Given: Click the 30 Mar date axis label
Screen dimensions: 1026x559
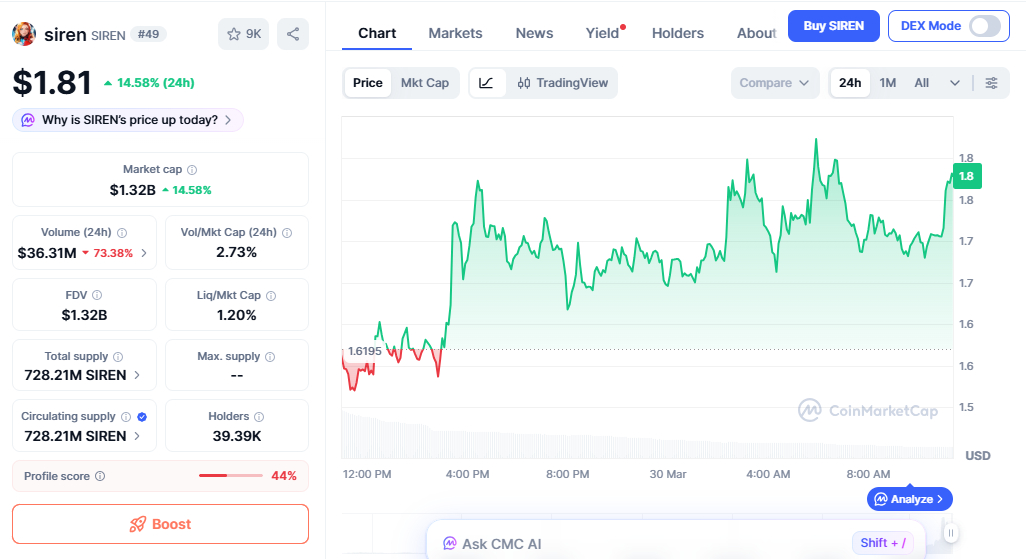Looking at the screenshot, I should click(667, 474).
